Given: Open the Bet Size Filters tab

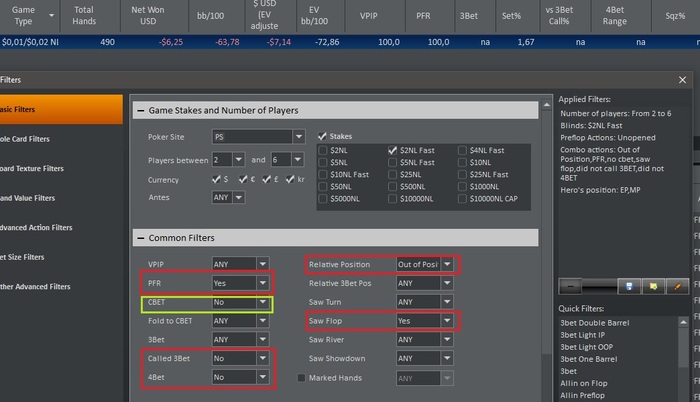Looking at the screenshot, I should 25,257.
